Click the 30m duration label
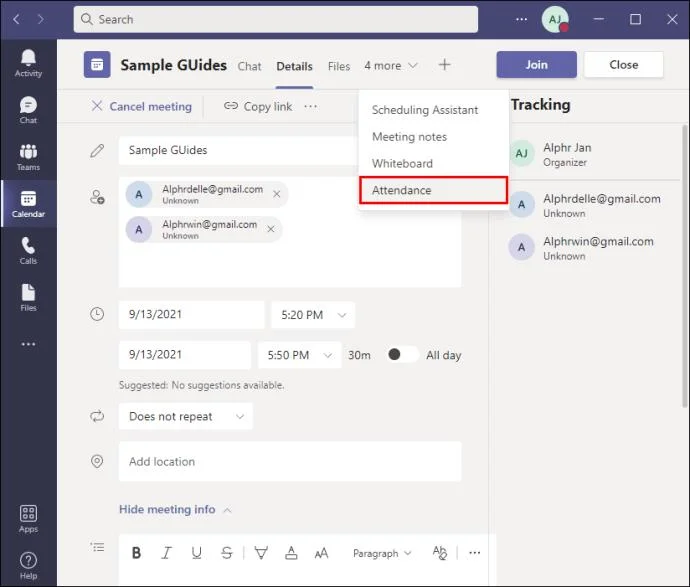Screen dimensions: 690x587 [x=359, y=355]
